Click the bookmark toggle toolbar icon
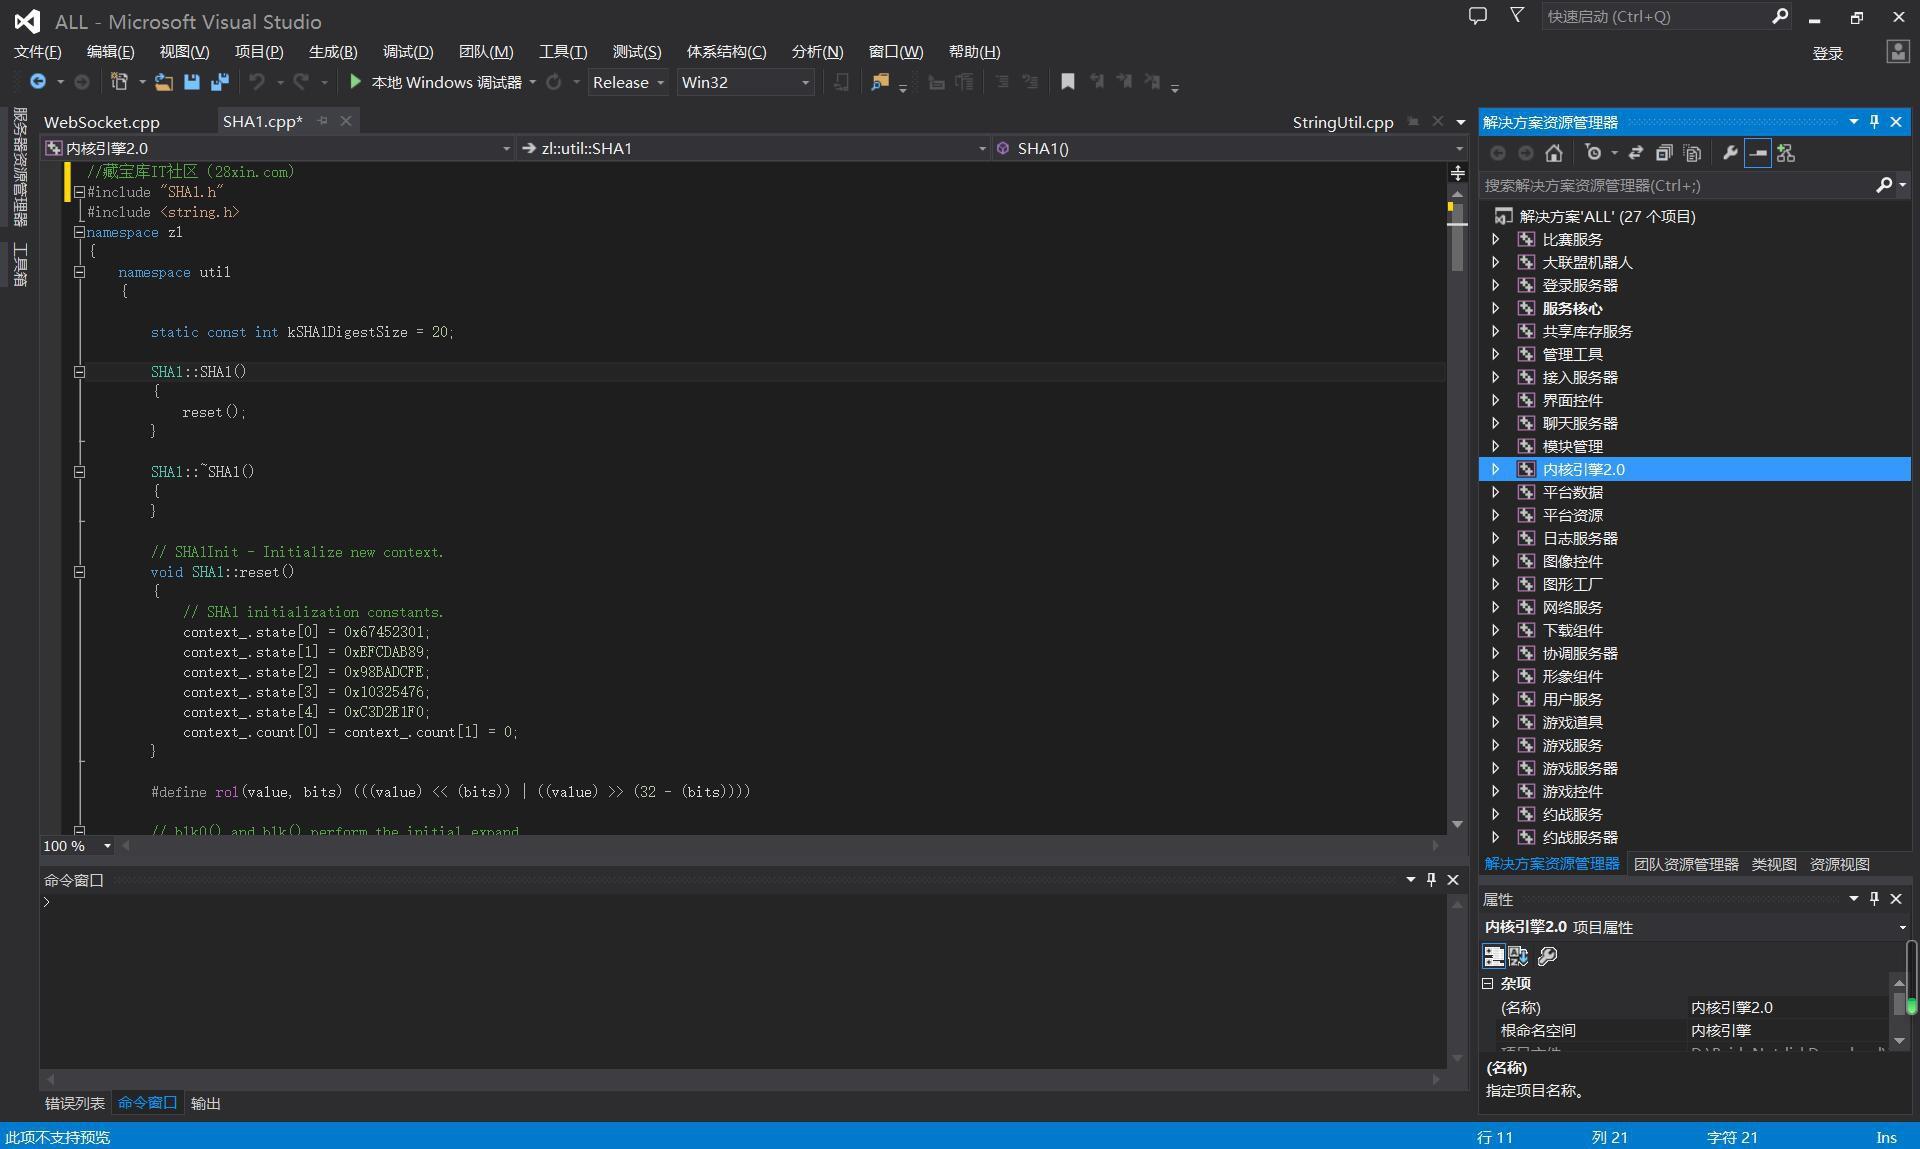Screen dimensions: 1920x1149 click(x=1067, y=82)
